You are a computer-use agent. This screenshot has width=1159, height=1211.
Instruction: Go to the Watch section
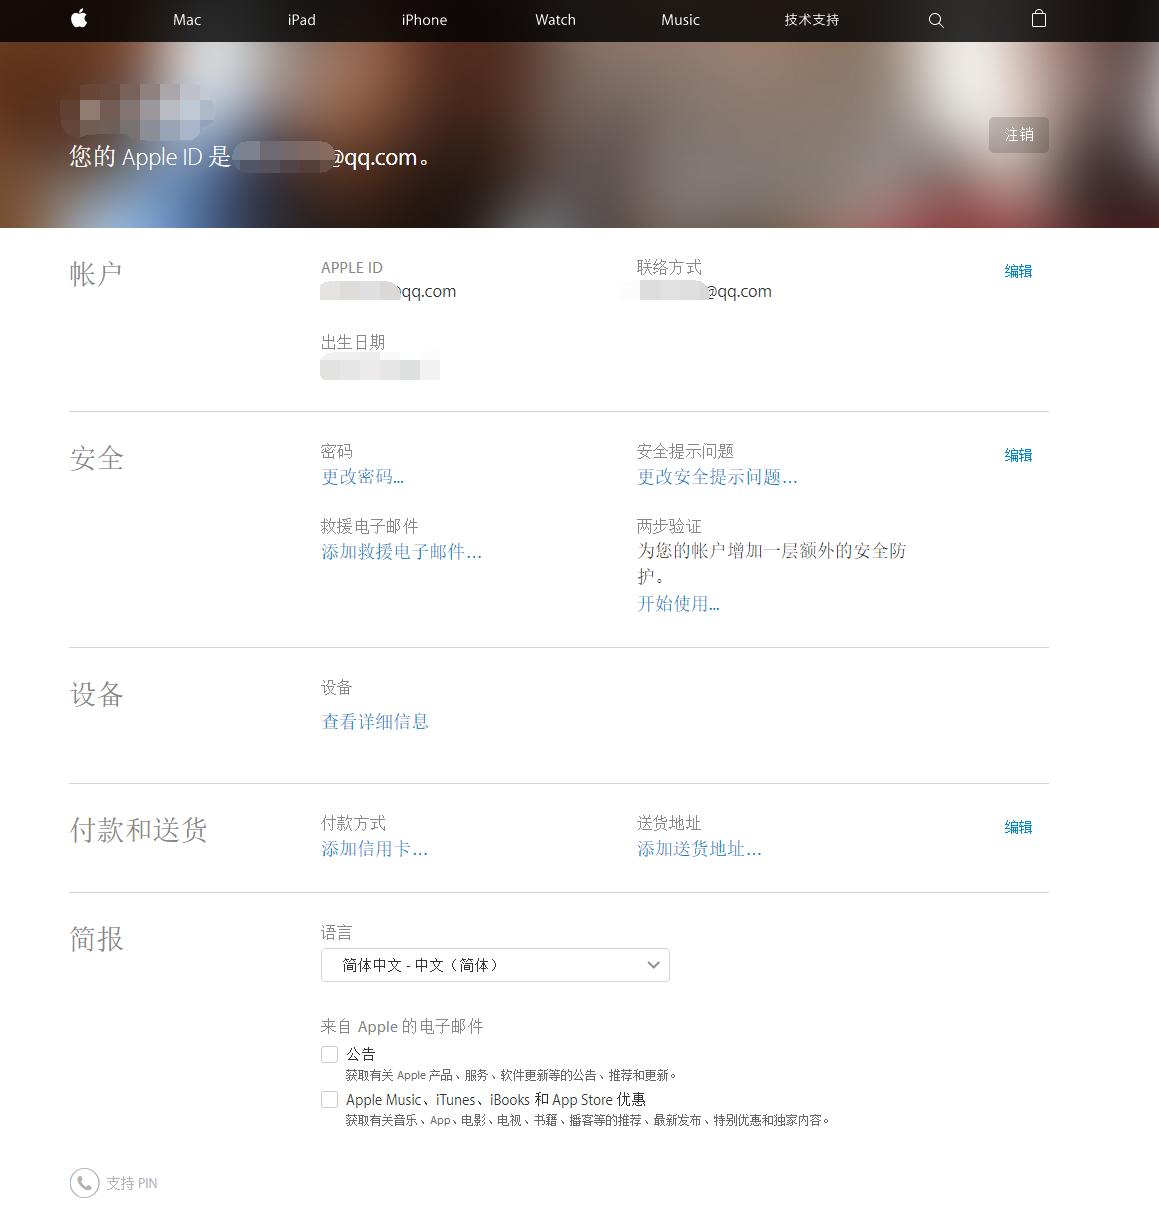pyautogui.click(x=555, y=20)
